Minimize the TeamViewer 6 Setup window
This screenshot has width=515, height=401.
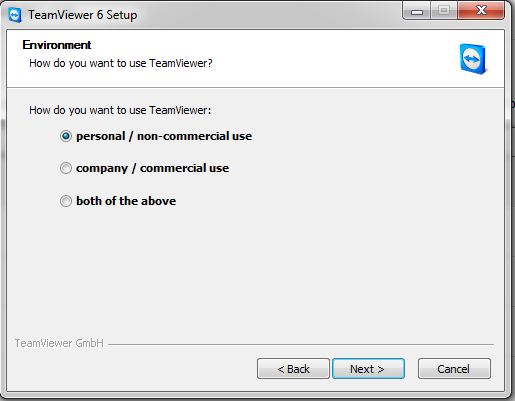pos(417,11)
